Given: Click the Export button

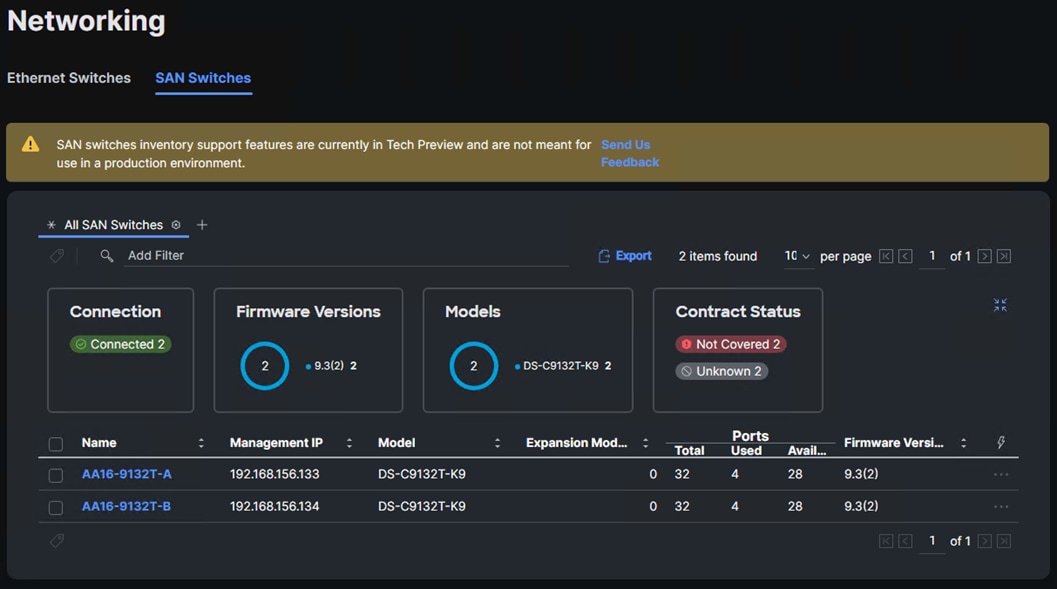Looking at the screenshot, I should click(625, 256).
